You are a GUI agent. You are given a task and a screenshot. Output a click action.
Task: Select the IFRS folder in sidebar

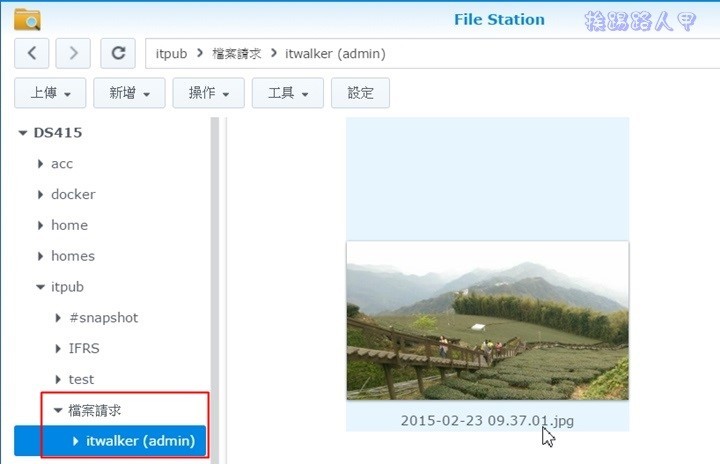[x=83, y=349]
